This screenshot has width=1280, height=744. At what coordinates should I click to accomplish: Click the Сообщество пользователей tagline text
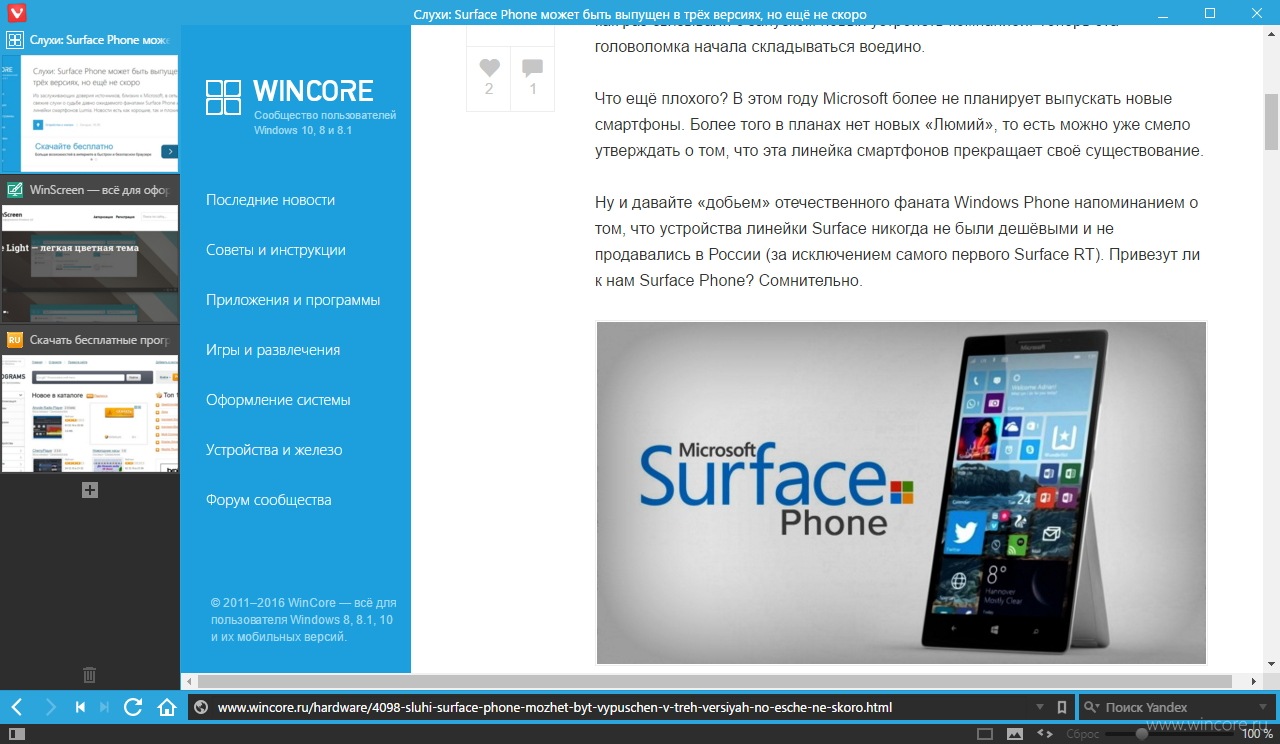(325, 123)
